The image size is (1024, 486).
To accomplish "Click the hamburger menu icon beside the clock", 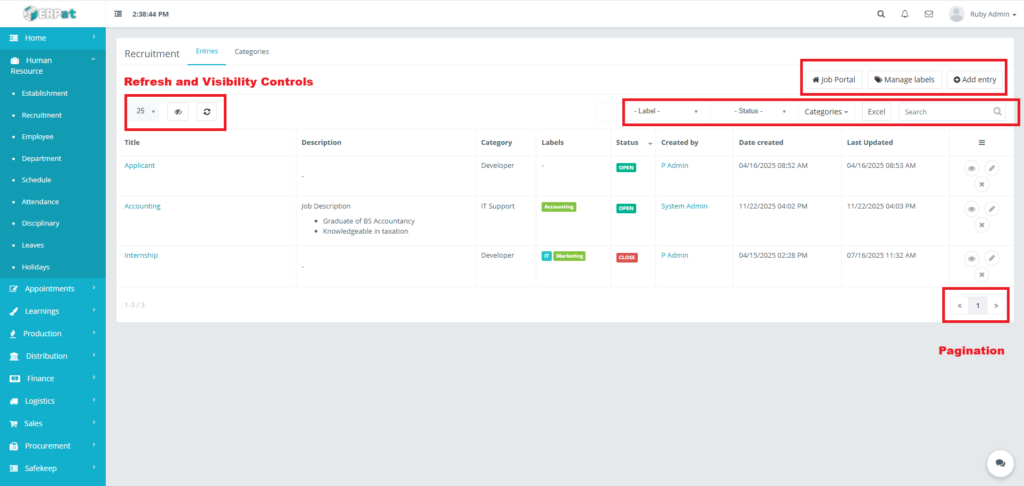I will [119, 14].
